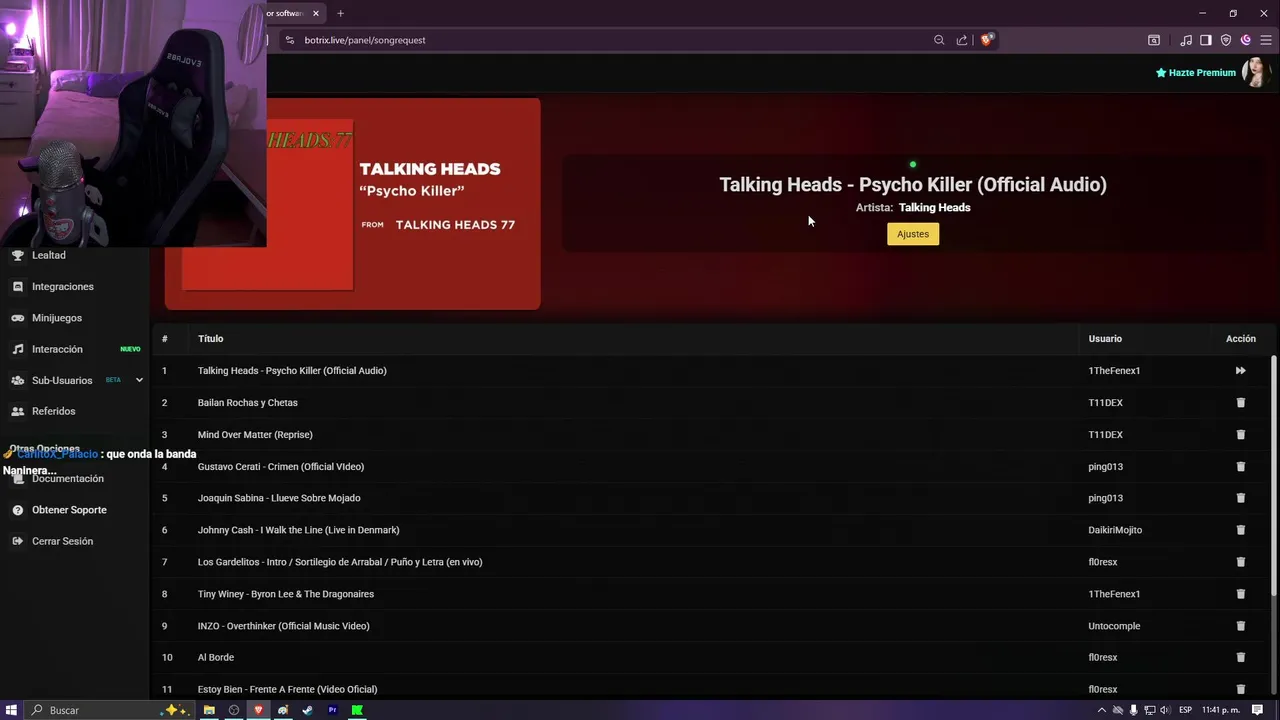Open Adobe Premiere Pro from the taskbar
The width and height of the screenshot is (1280, 720).
click(332, 710)
